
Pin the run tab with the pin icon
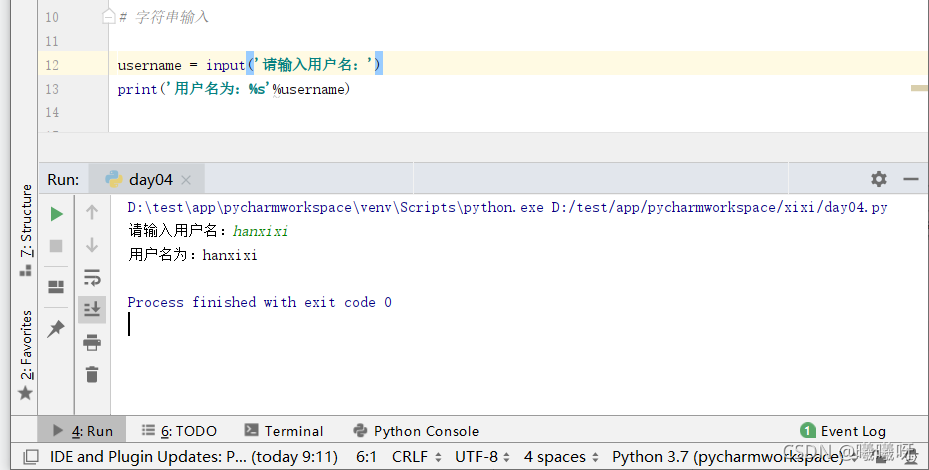56,328
